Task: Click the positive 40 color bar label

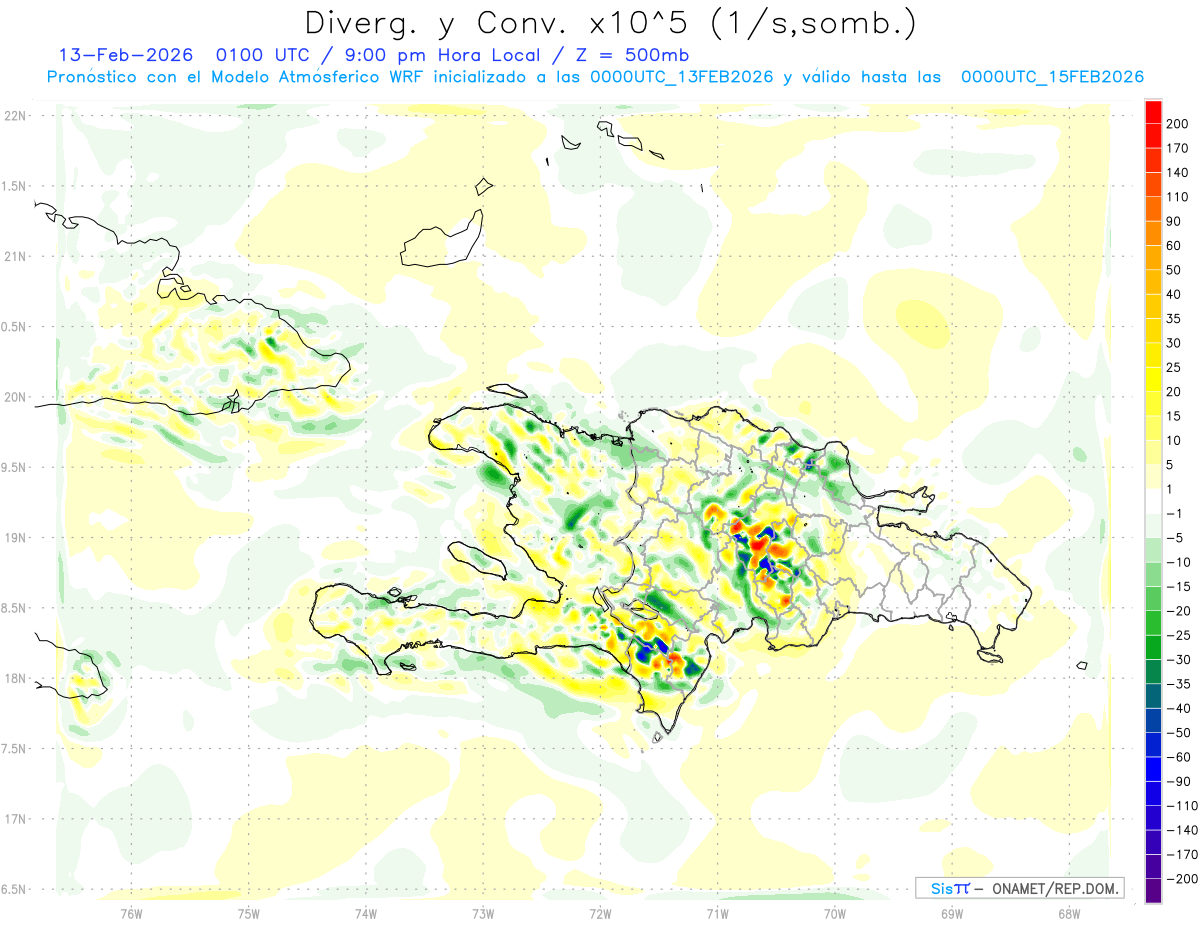Action: click(x=1174, y=294)
